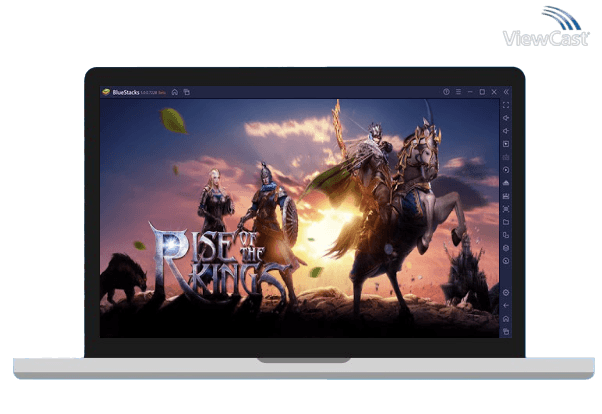Image resolution: width=602 pixels, height=414 pixels.
Task: Click the play-in-square sidebar icon
Action: click(506, 144)
